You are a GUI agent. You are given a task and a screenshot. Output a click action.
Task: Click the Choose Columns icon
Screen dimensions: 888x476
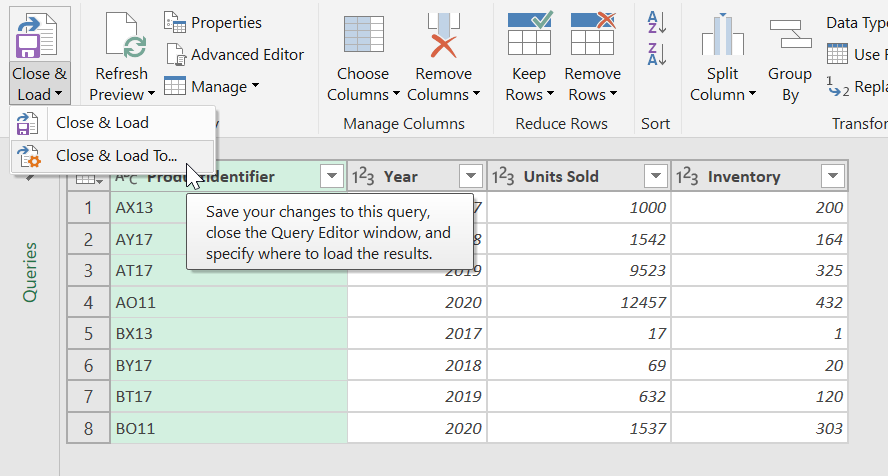[x=362, y=35]
